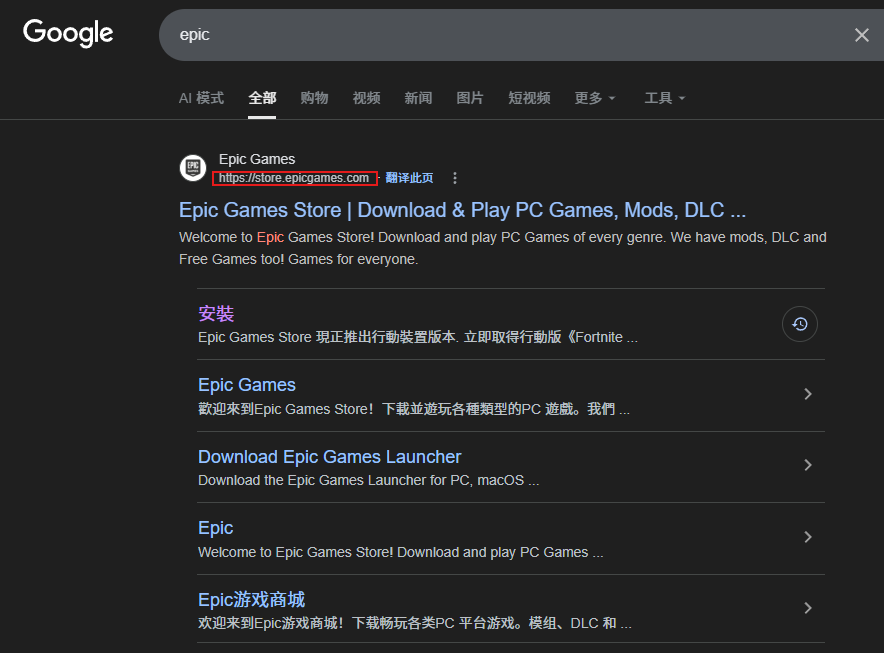The image size is (884, 653).
Task: Open the Epic sitelink
Action: point(215,528)
